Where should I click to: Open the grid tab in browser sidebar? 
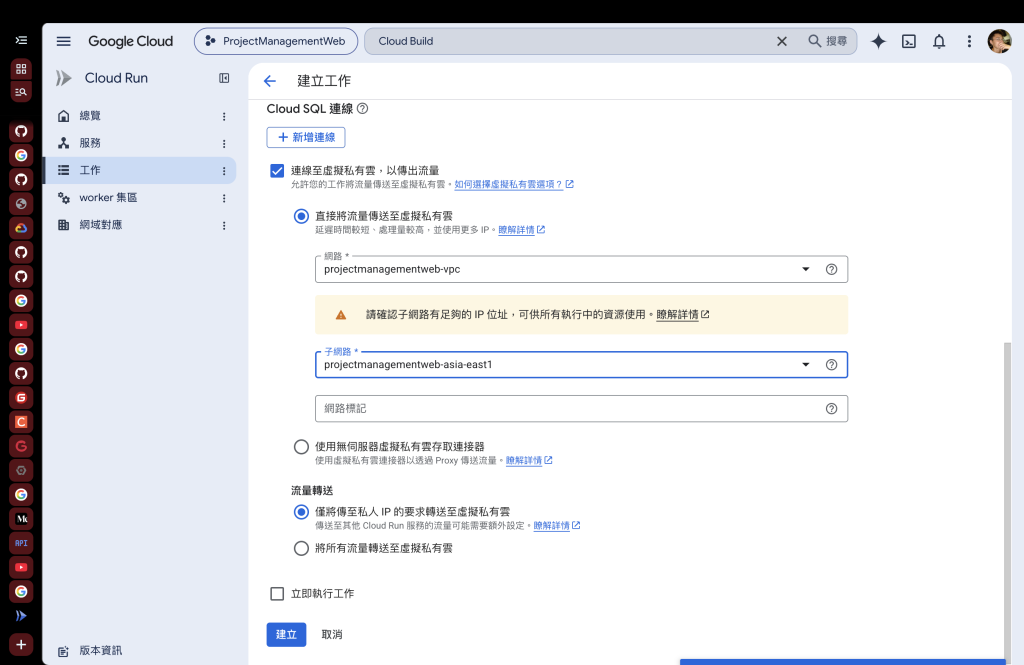pos(21,69)
